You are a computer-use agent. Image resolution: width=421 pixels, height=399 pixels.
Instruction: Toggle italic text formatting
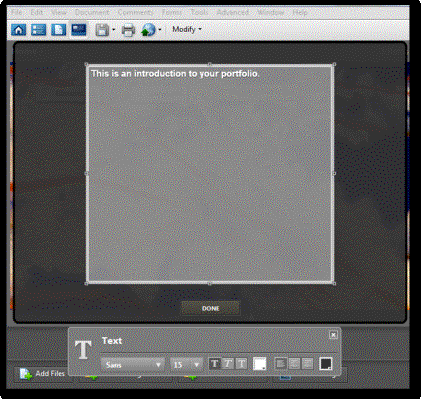tap(228, 364)
